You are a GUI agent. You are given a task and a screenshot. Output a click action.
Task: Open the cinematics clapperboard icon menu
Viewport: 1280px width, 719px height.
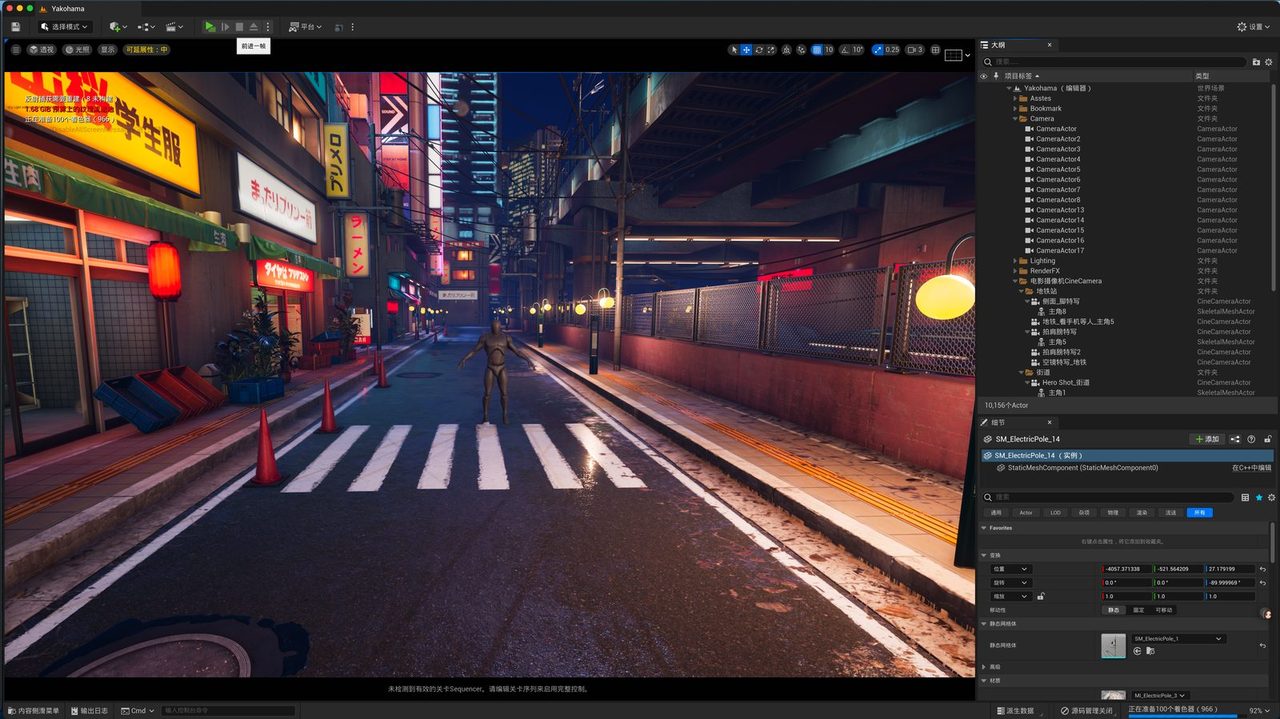[175, 26]
